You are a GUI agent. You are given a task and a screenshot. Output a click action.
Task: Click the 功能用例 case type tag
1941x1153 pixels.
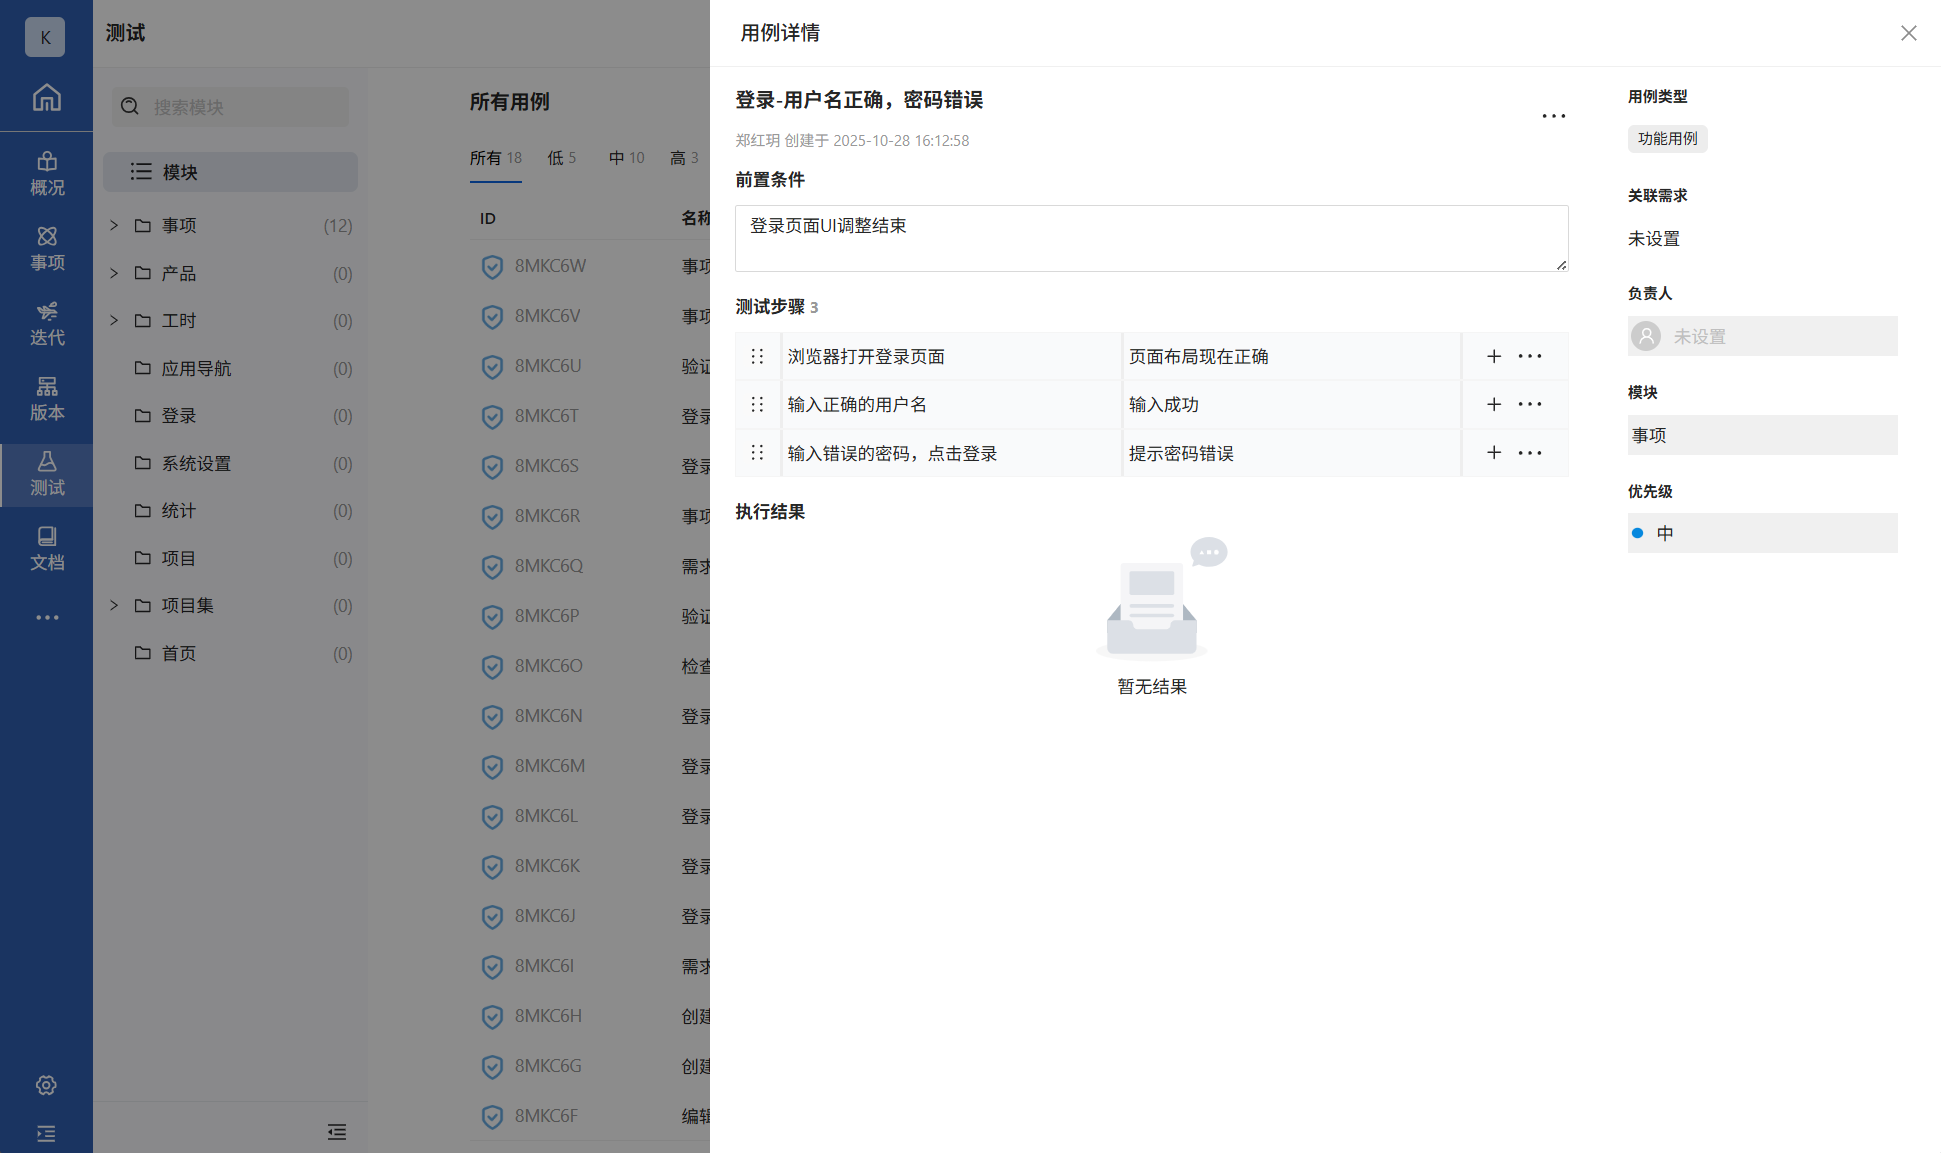[1667, 139]
